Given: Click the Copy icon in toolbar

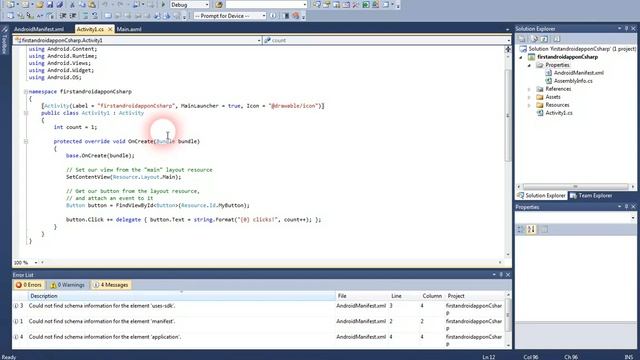Looking at the screenshot, I should pyautogui.click(x=82, y=4).
